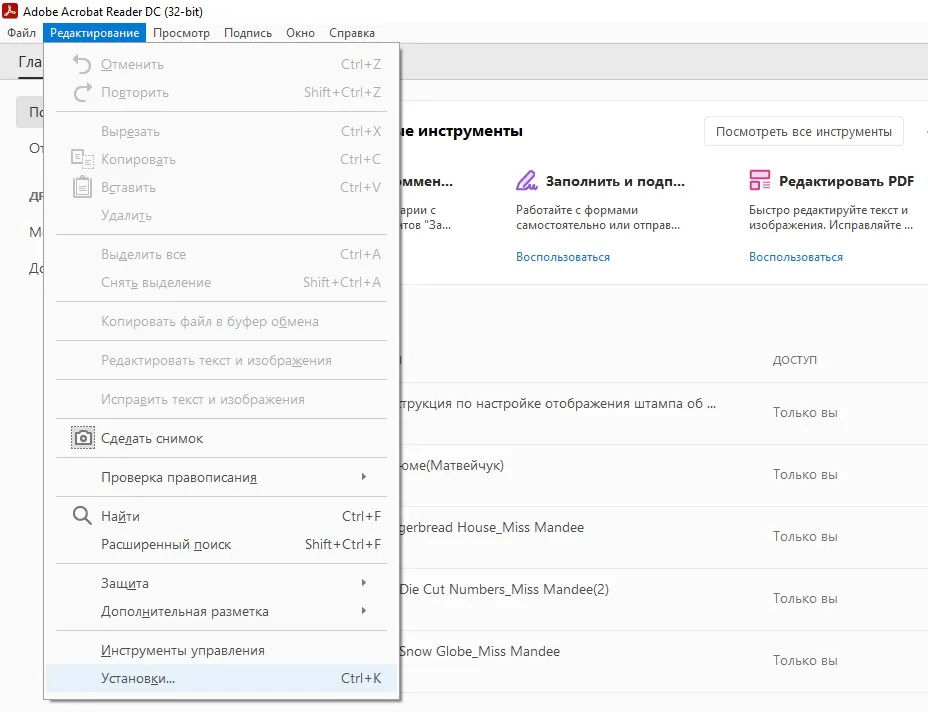
Task: Click the Redo arrow icon beside Повторить
Action: pyautogui.click(x=82, y=92)
